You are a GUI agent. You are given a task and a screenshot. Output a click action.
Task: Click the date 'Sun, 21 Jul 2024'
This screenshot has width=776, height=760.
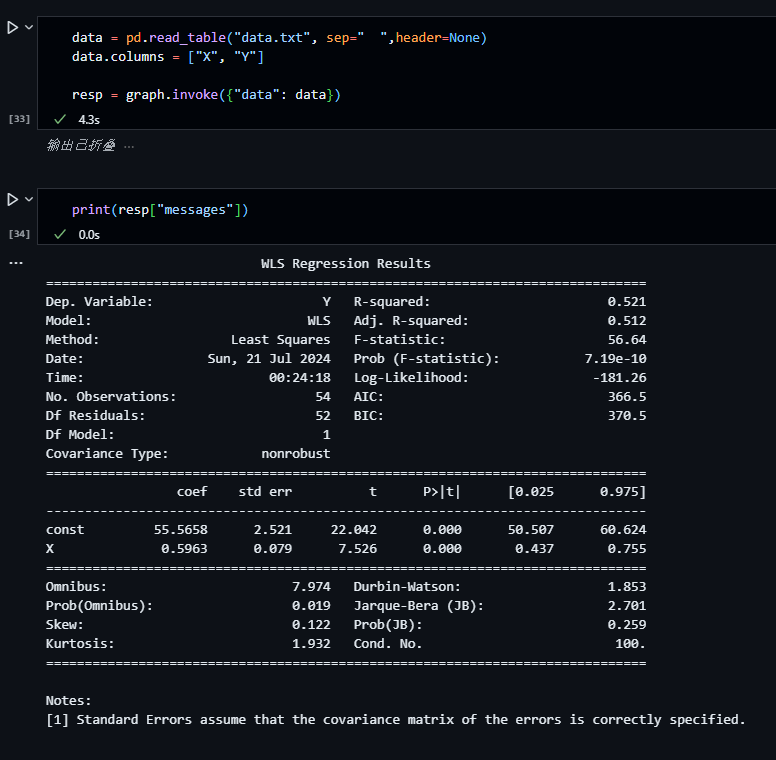tap(269, 359)
